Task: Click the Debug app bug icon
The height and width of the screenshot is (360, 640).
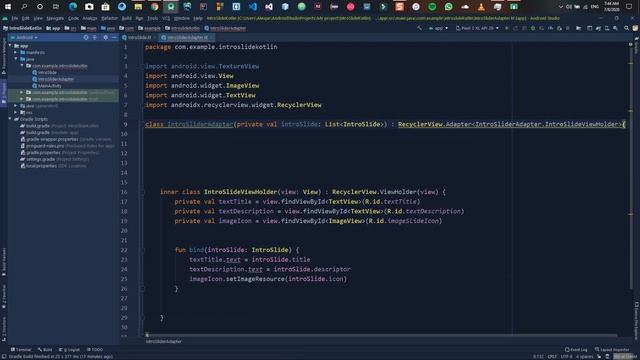Action: pos(533,28)
